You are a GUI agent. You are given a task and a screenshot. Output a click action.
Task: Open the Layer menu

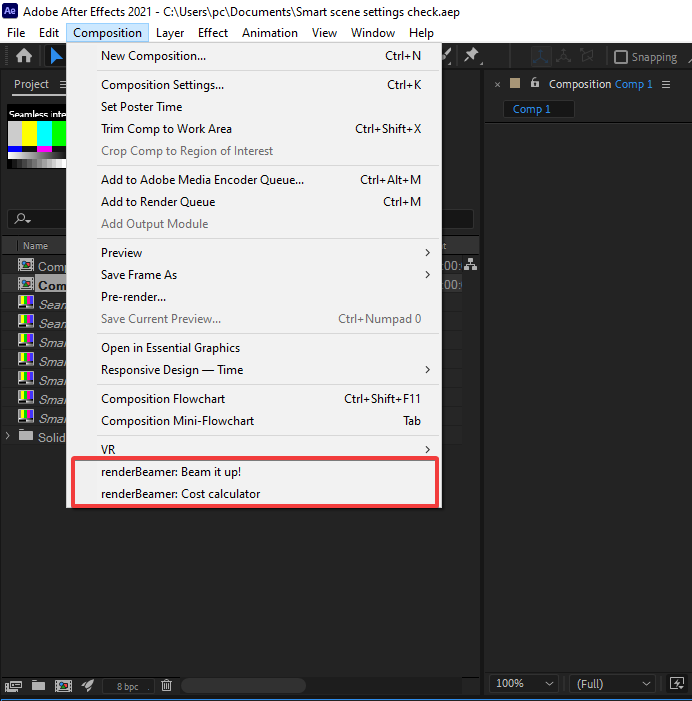[x=170, y=33]
